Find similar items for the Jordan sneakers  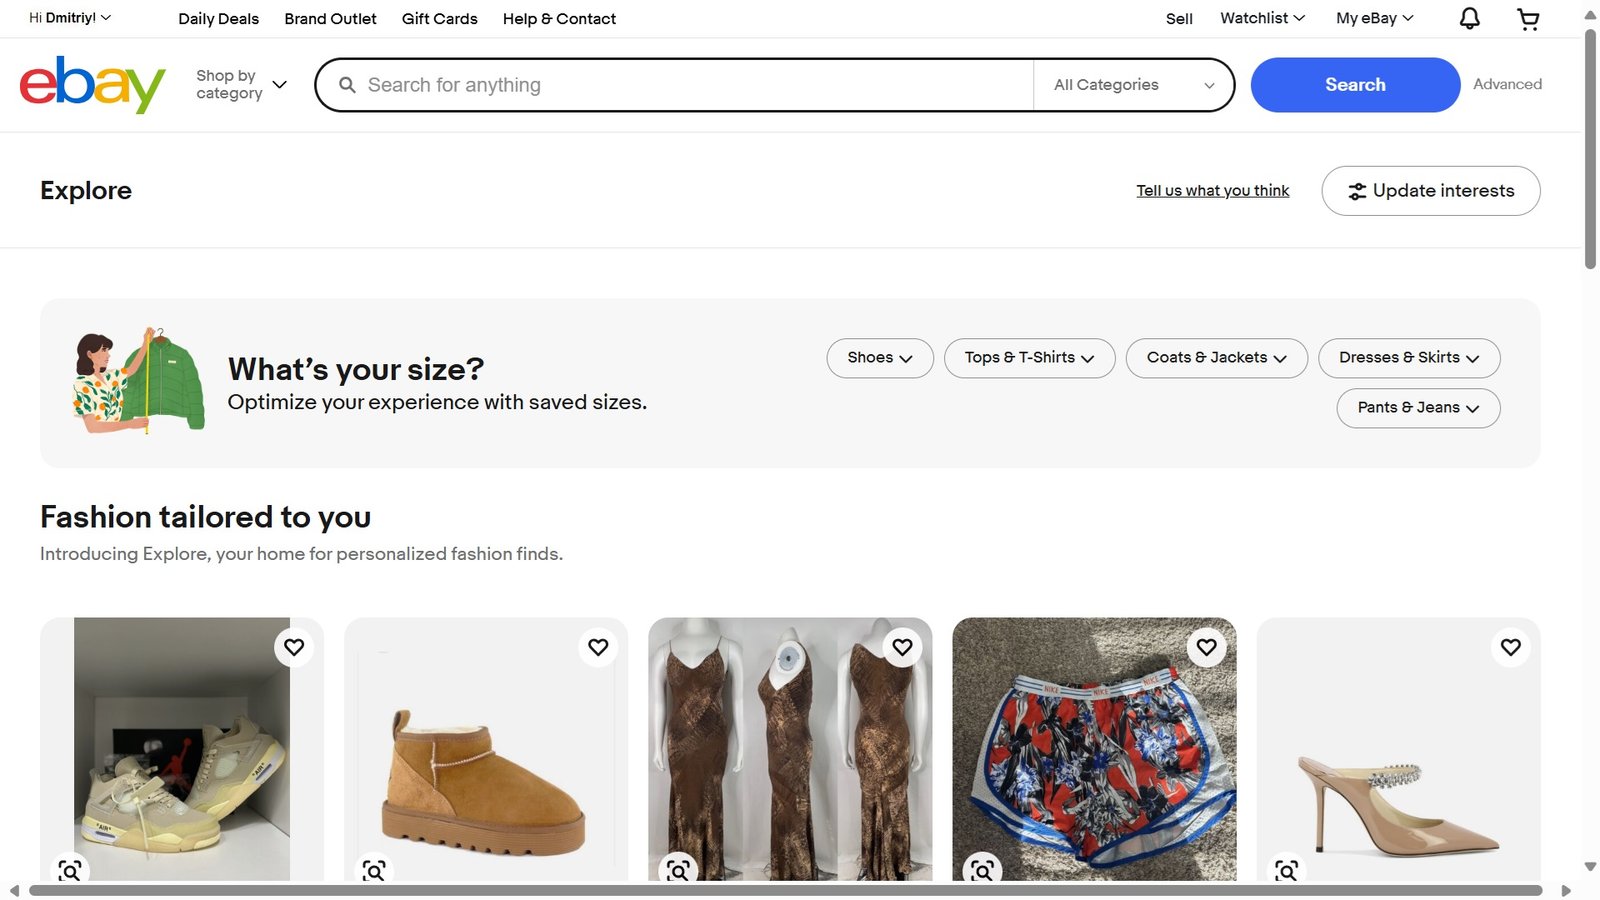click(70, 870)
